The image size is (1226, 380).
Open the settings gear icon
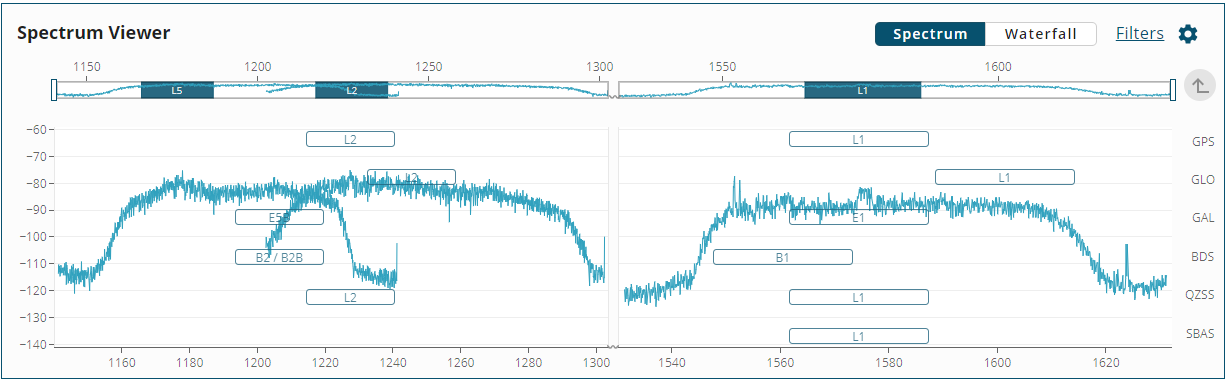click(1187, 34)
